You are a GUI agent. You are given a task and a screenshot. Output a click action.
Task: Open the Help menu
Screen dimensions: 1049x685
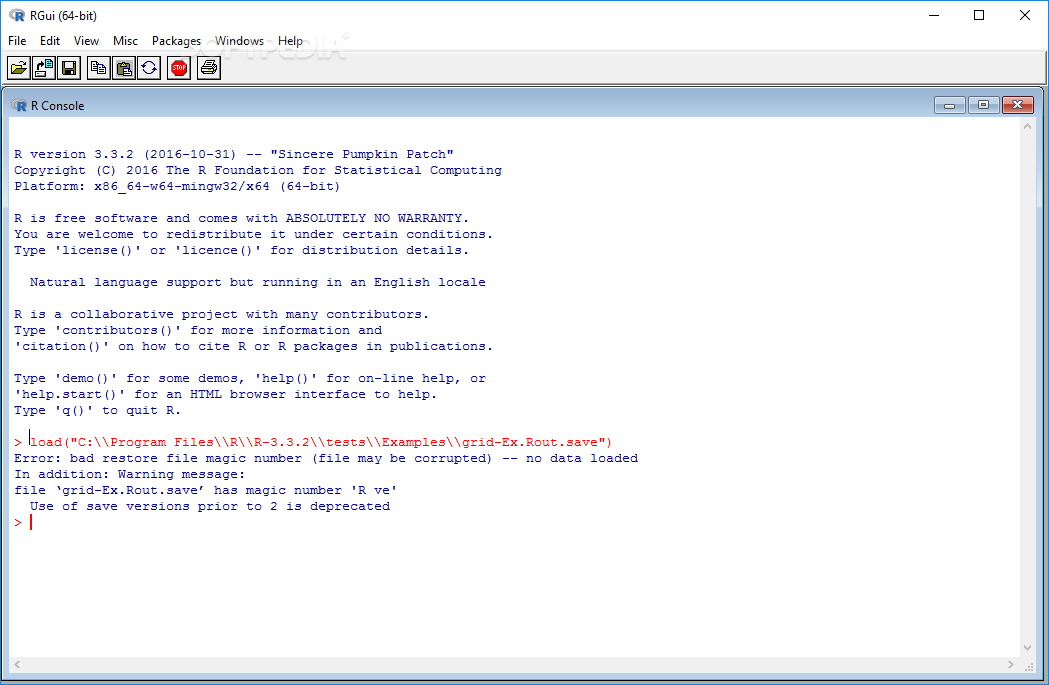290,41
